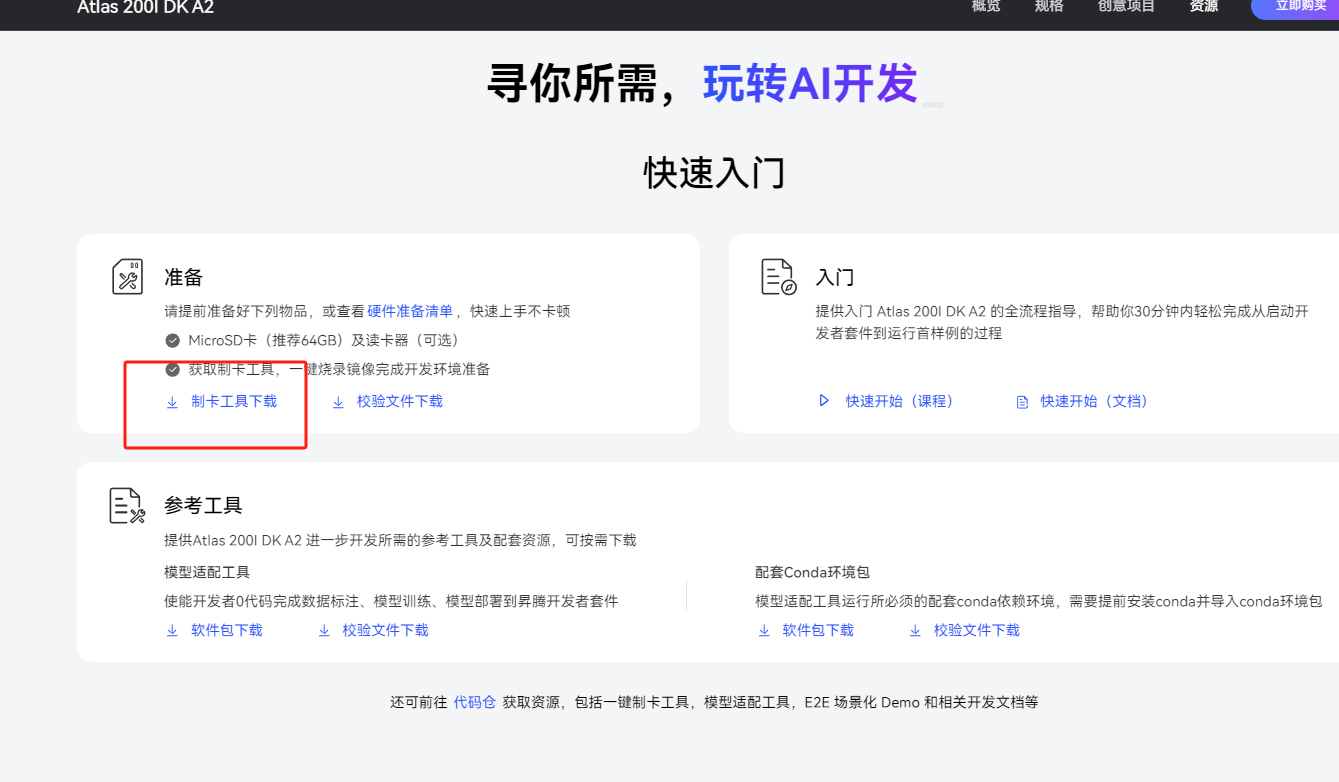Click download icon before 软件包下载 under 配套Conda环境包
Screen dimensions: 1339x782
pos(764,631)
